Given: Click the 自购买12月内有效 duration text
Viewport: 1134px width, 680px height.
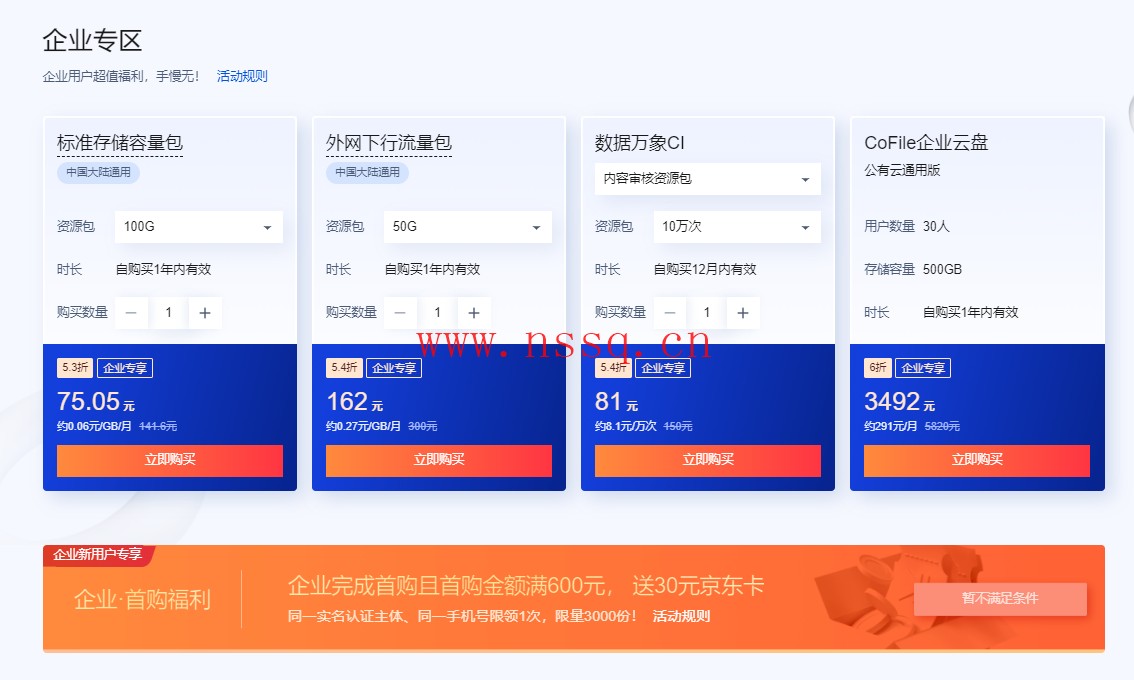Looking at the screenshot, I should click(x=705, y=269).
